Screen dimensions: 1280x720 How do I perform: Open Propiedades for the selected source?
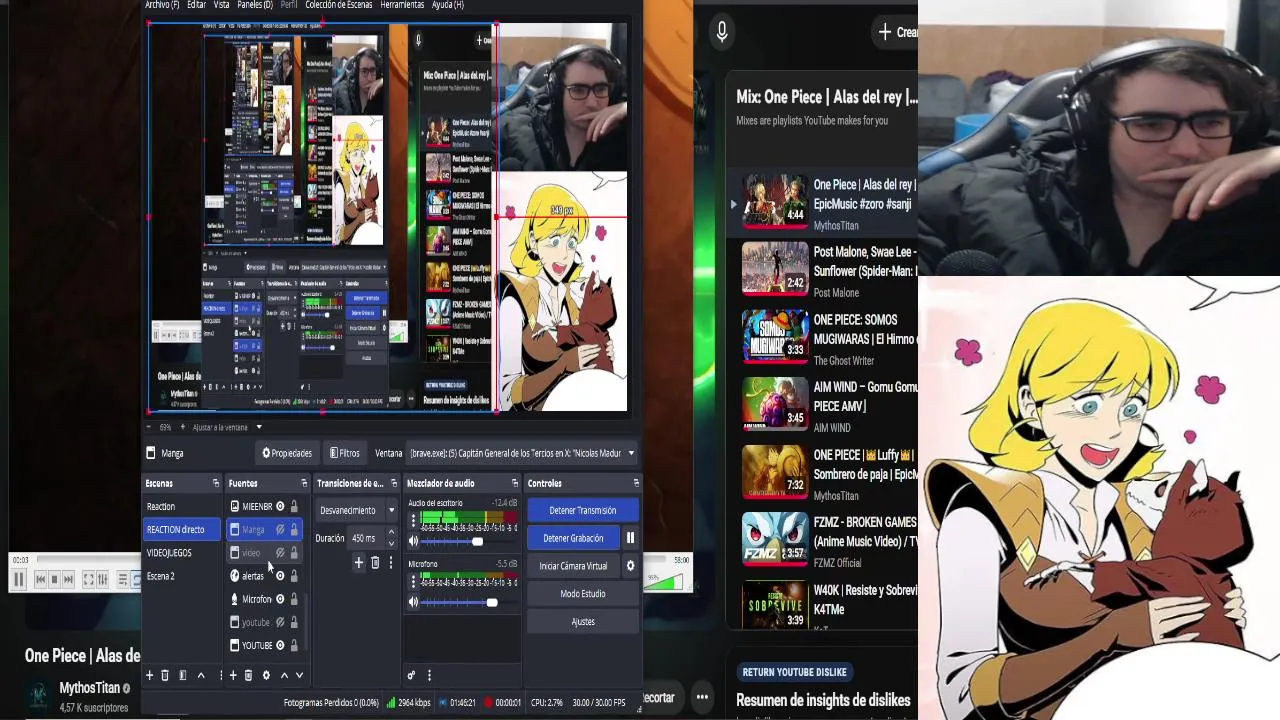(x=287, y=453)
